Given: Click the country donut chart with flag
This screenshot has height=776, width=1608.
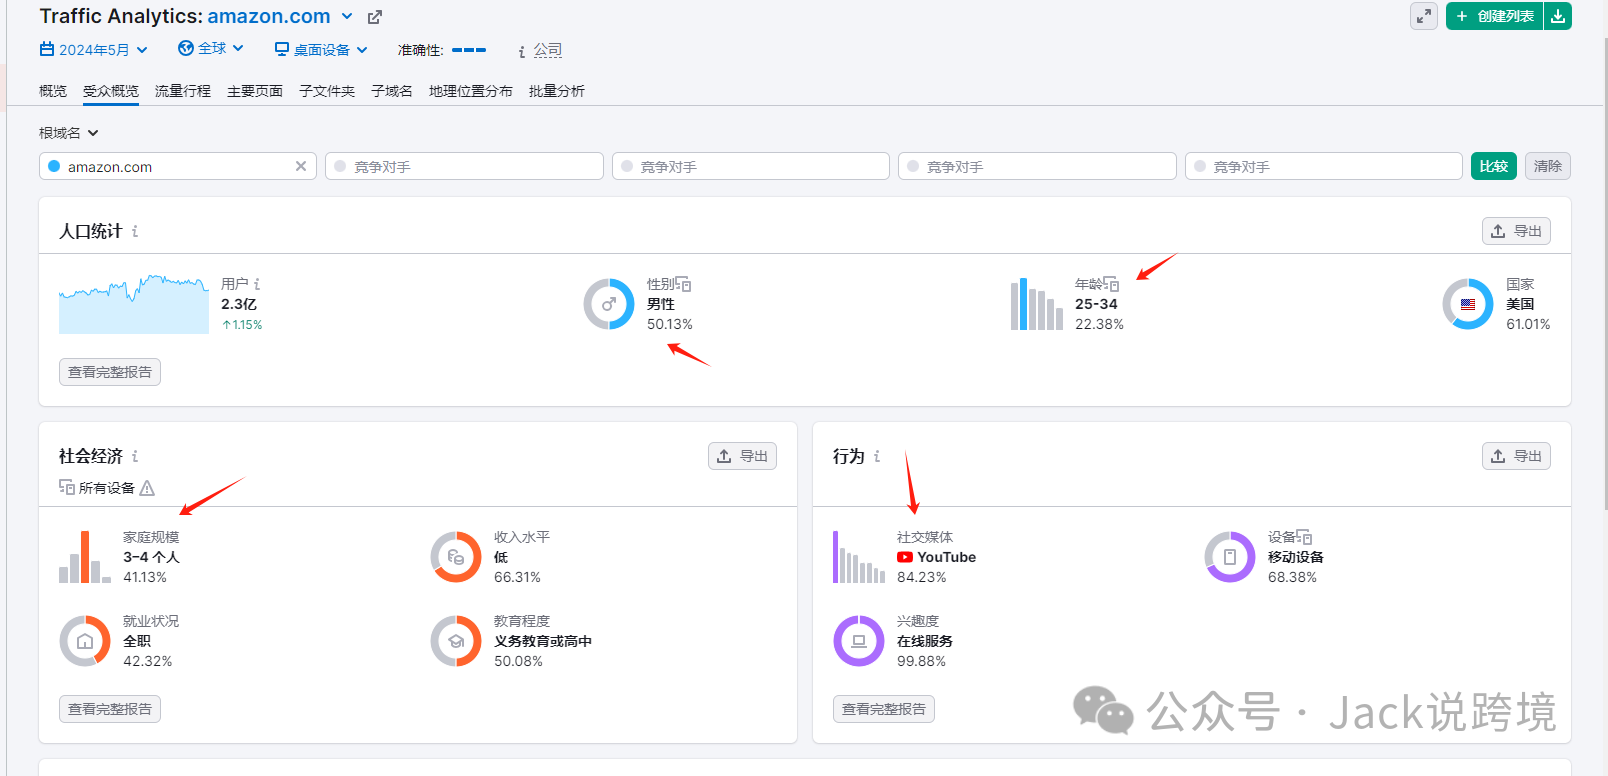Looking at the screenshot, I should click(x=1468, y=304).
